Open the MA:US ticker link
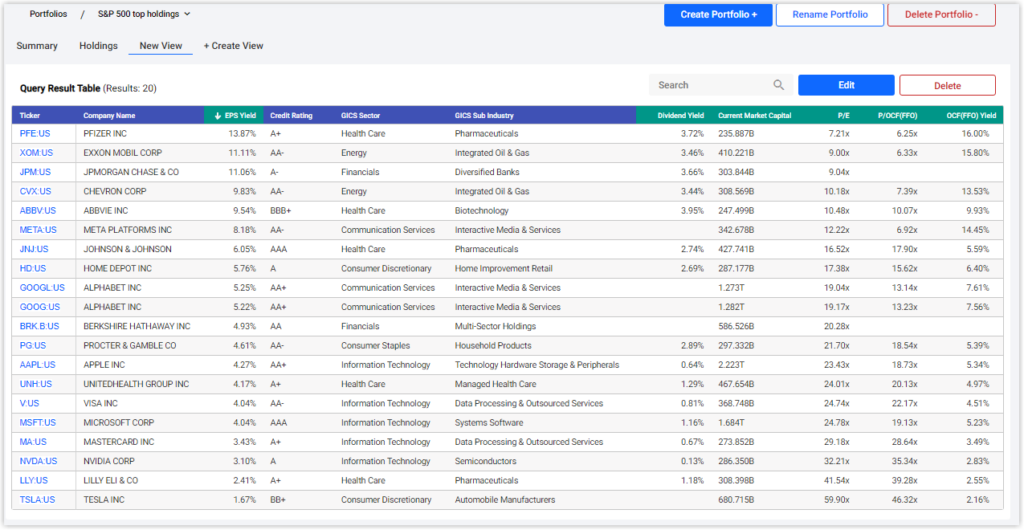The height and width of the screenshot is (530, 1024). pos(33,442)
